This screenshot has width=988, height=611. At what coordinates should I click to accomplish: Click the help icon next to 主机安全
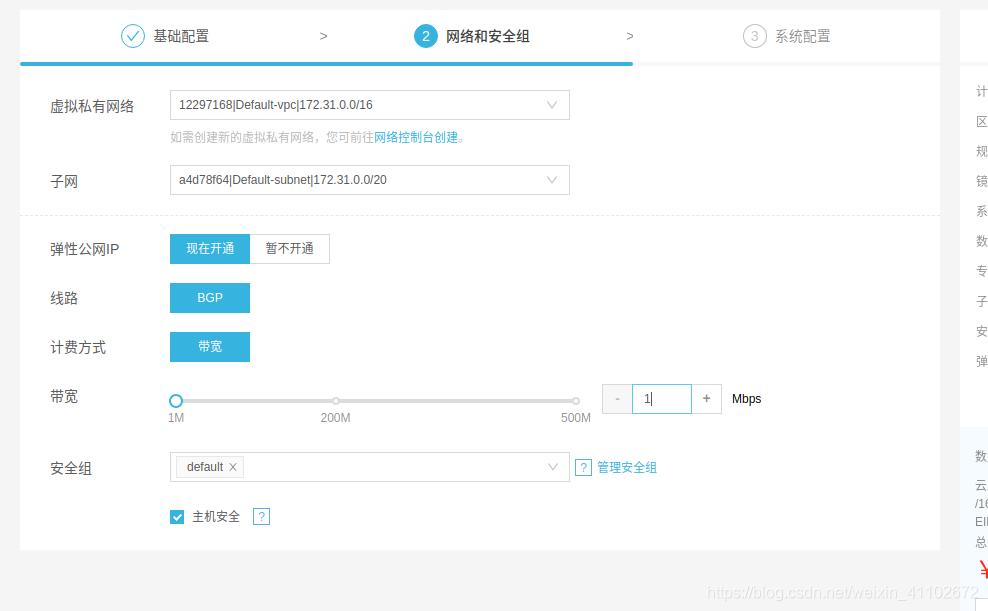(260, 516)
